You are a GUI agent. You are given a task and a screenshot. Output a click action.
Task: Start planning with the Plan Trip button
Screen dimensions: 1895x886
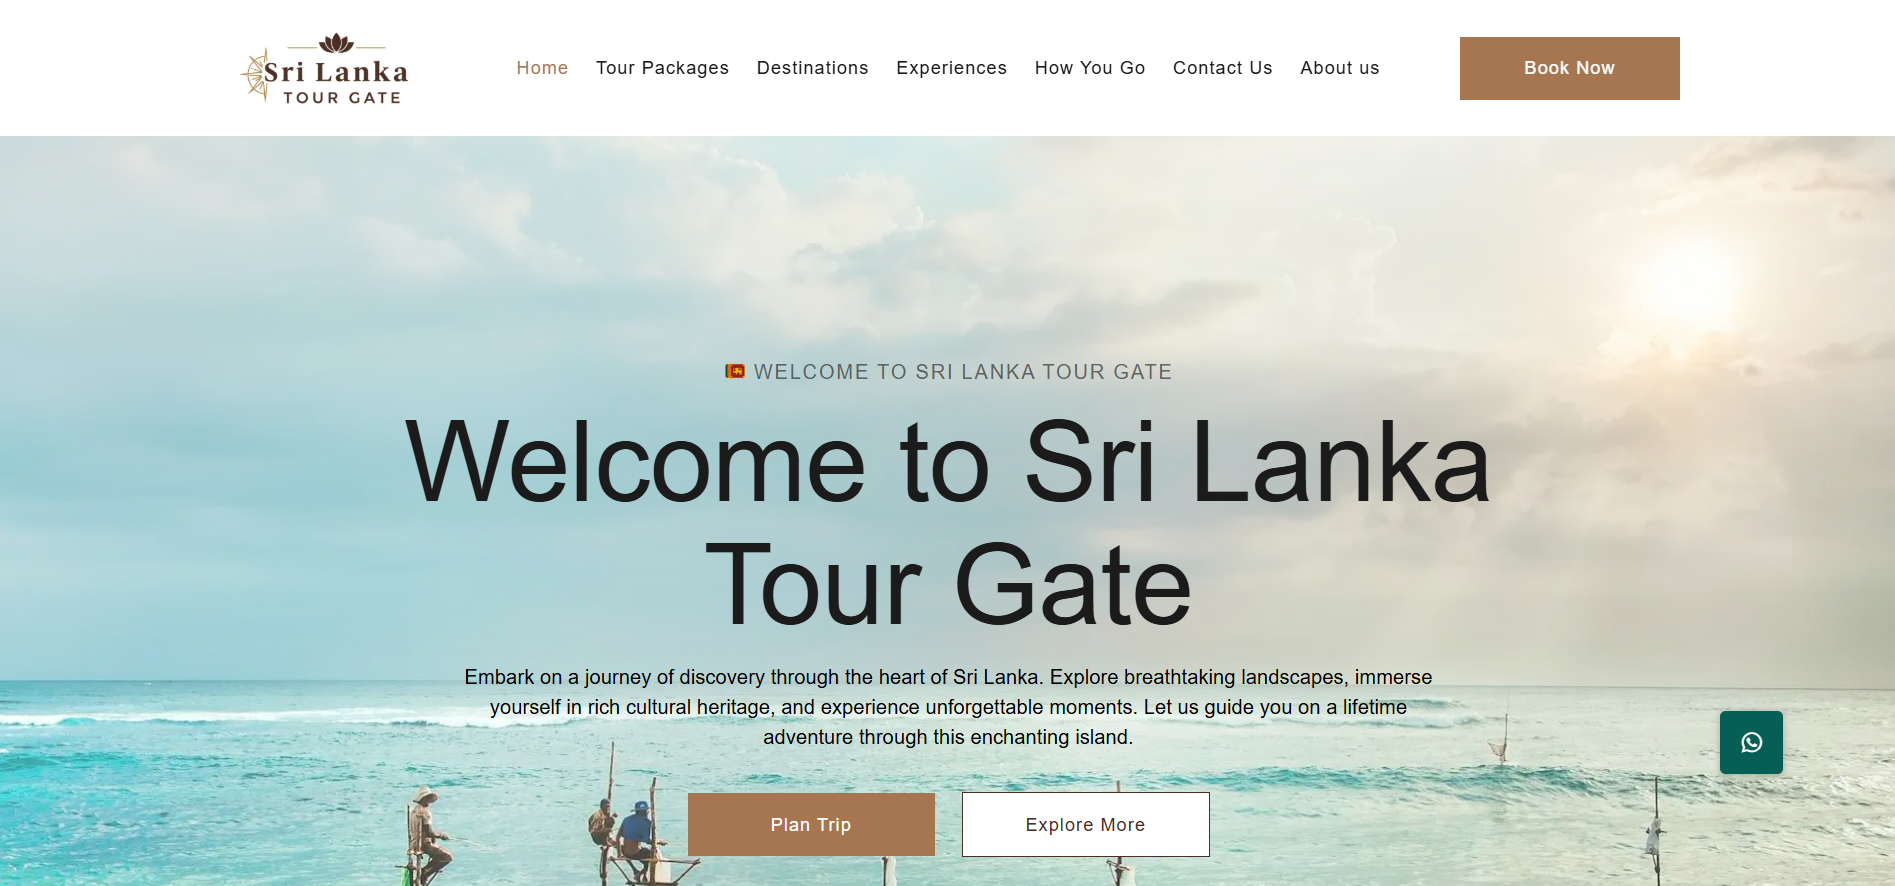[811, 824]
